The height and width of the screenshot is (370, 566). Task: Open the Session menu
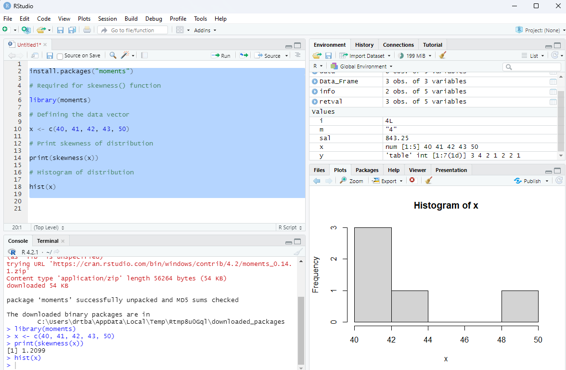[107, 18]
